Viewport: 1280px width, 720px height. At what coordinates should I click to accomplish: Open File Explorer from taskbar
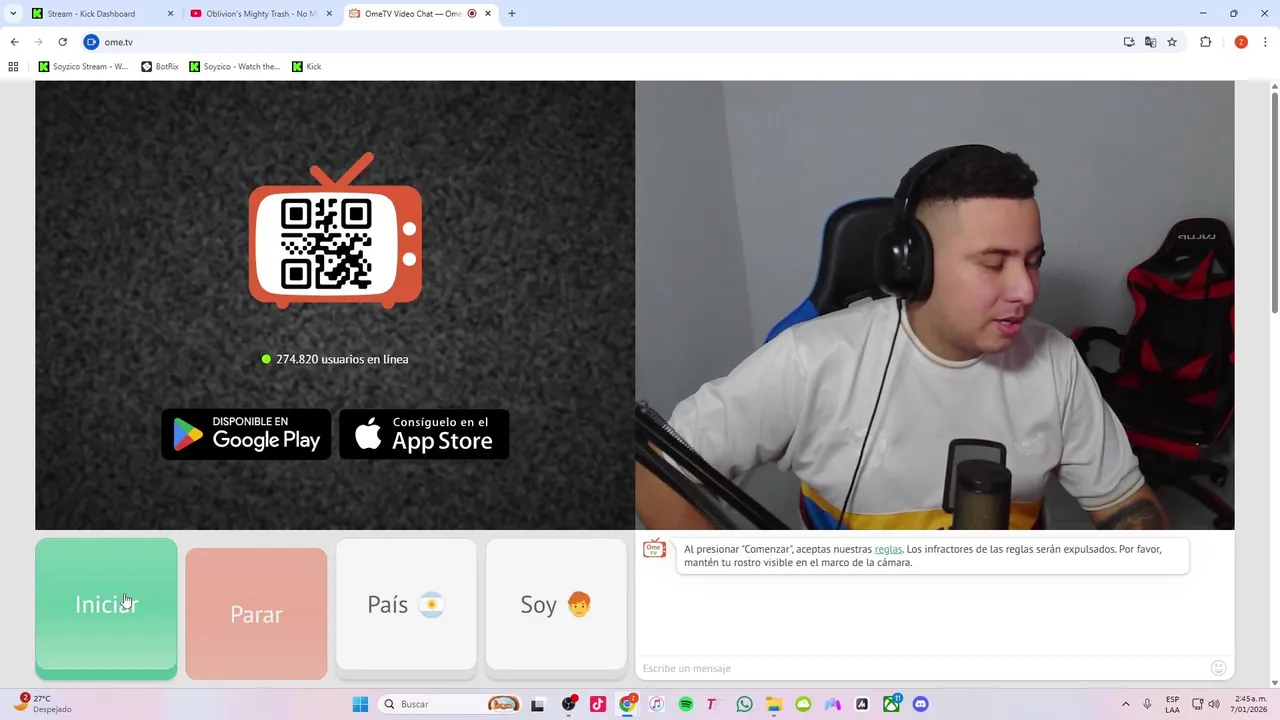(774, 704)
